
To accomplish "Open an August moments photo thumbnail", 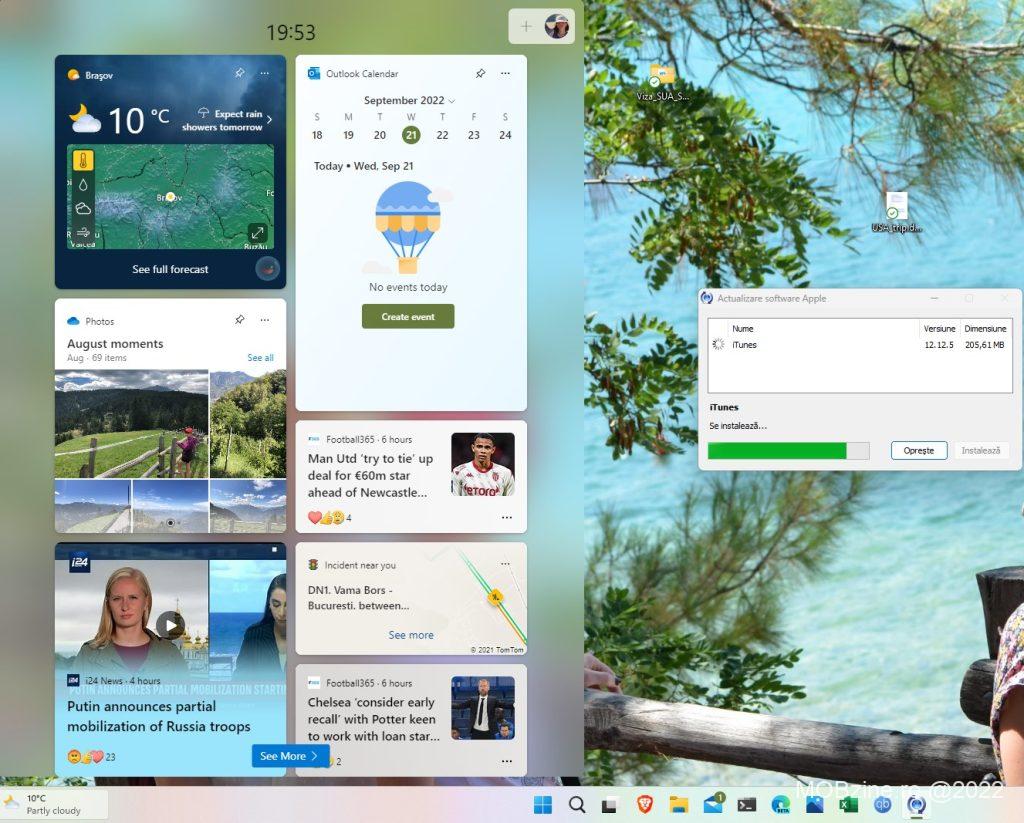I will pos(130,420).
